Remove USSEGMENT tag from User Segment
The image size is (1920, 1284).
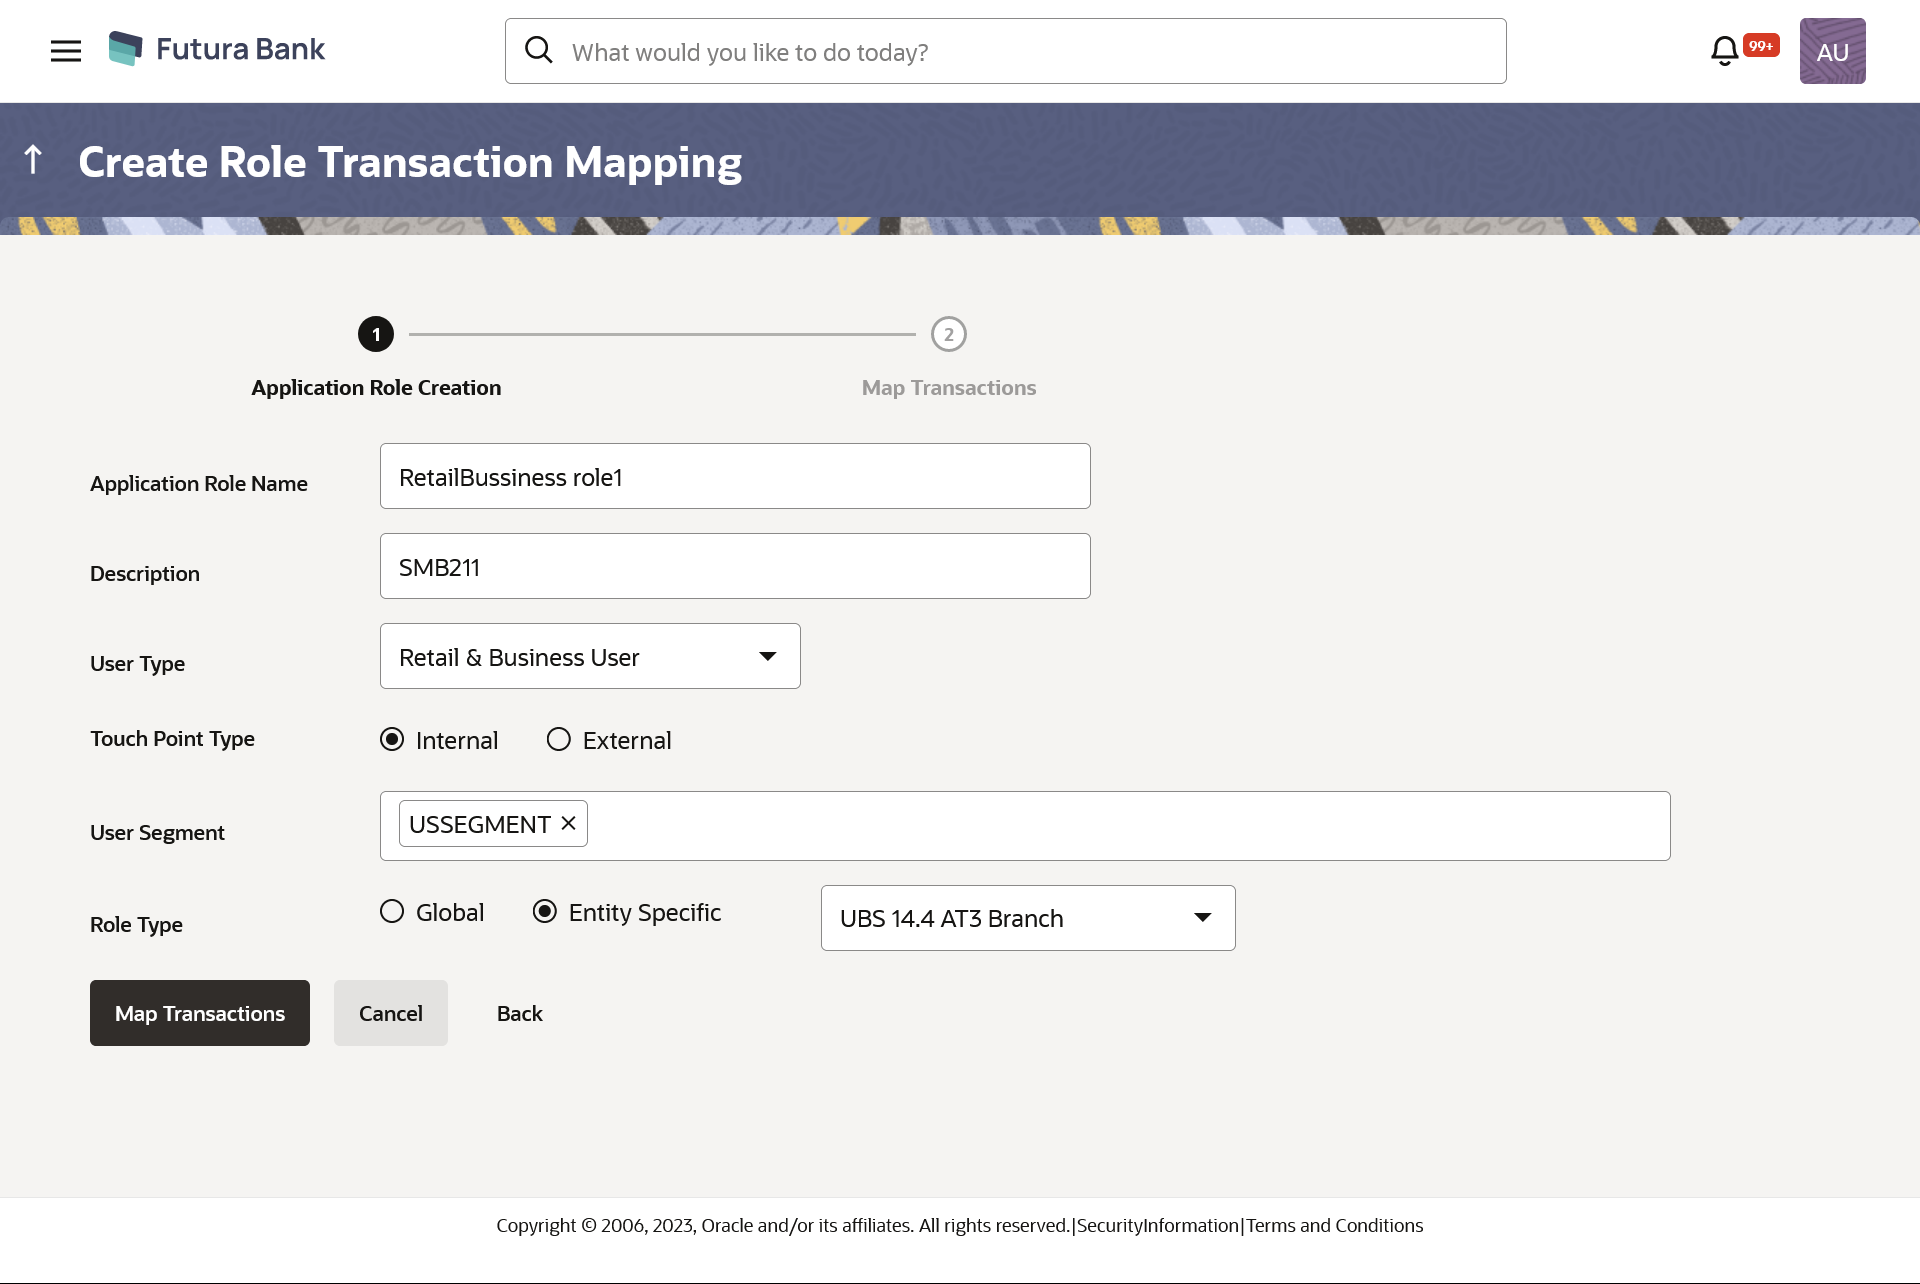coord(569,824)
